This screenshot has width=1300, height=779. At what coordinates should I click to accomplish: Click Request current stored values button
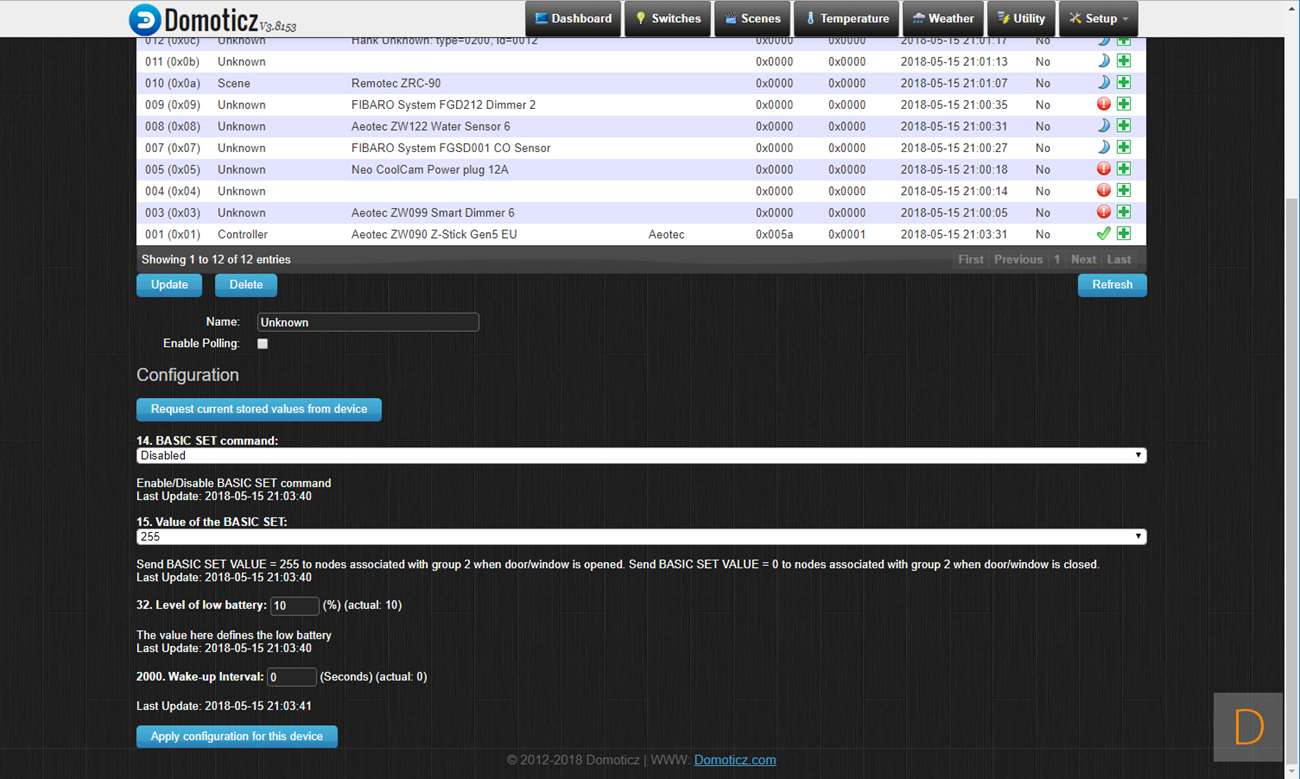pos(259,409)
